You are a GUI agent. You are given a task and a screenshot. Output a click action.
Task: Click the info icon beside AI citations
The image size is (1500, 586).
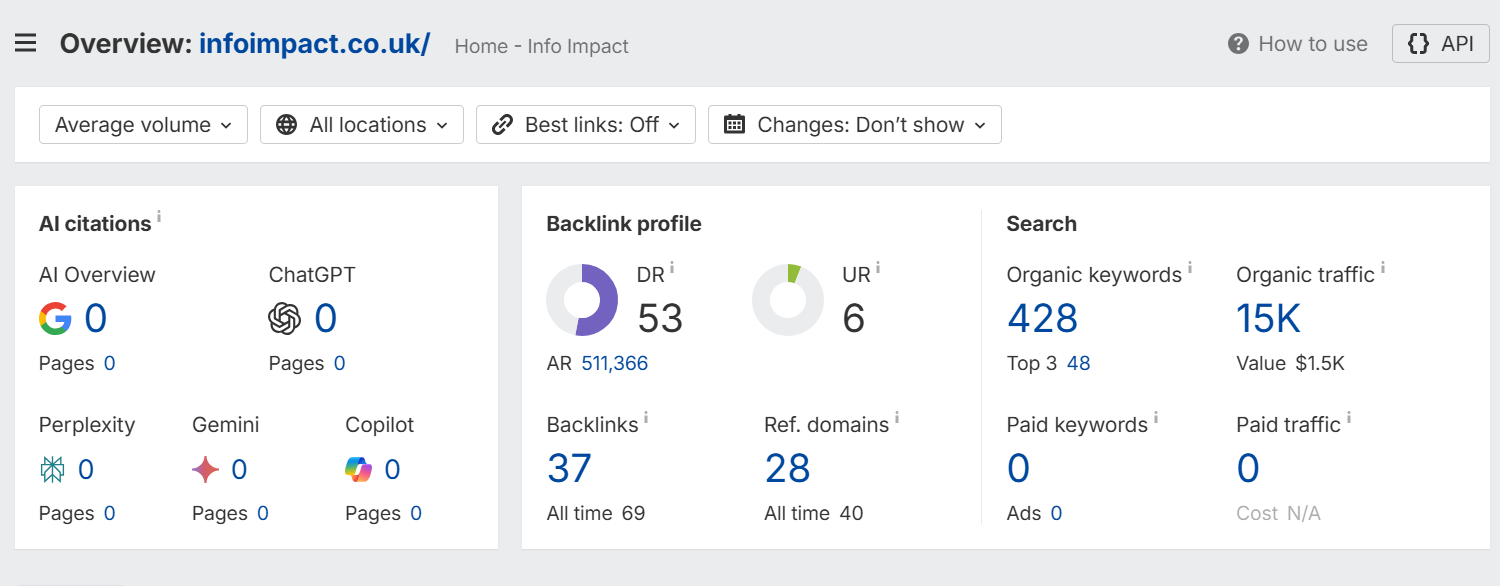point(159,216)
